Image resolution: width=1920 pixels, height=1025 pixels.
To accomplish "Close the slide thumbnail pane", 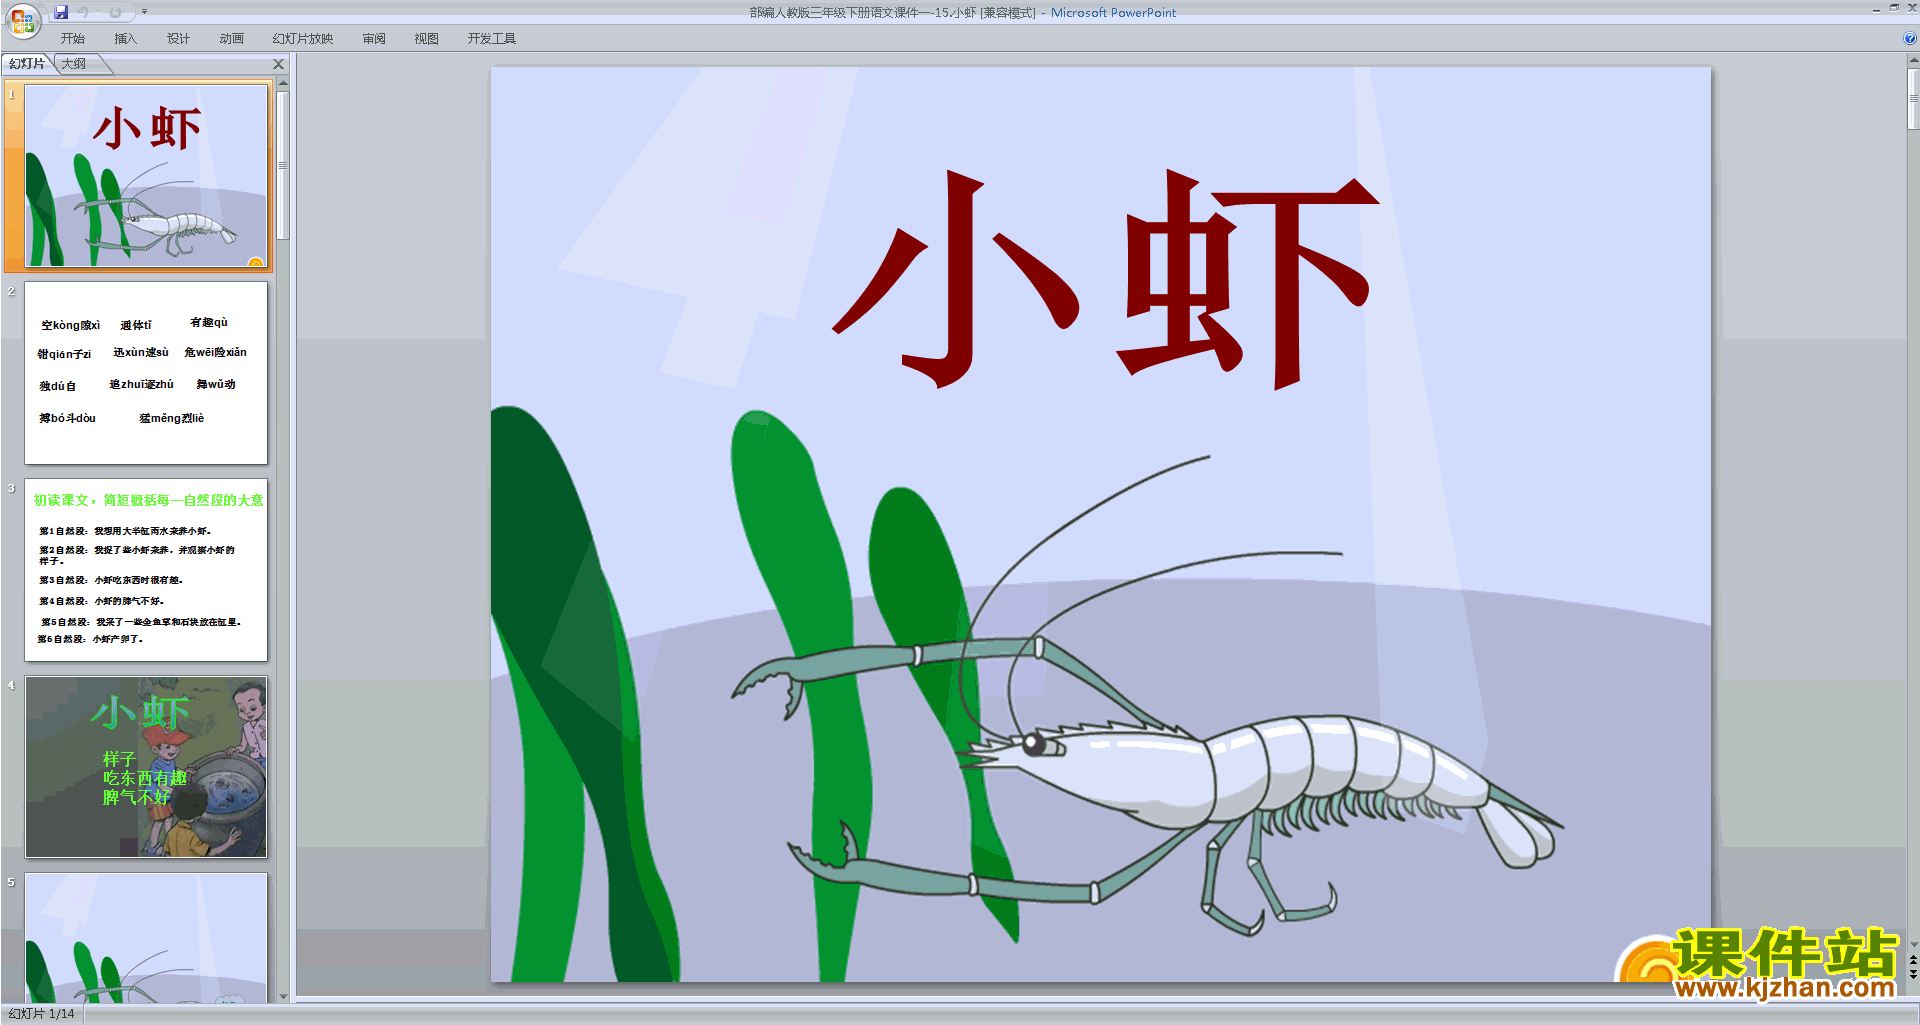I will pyautogui.click(x=279, y=64).
